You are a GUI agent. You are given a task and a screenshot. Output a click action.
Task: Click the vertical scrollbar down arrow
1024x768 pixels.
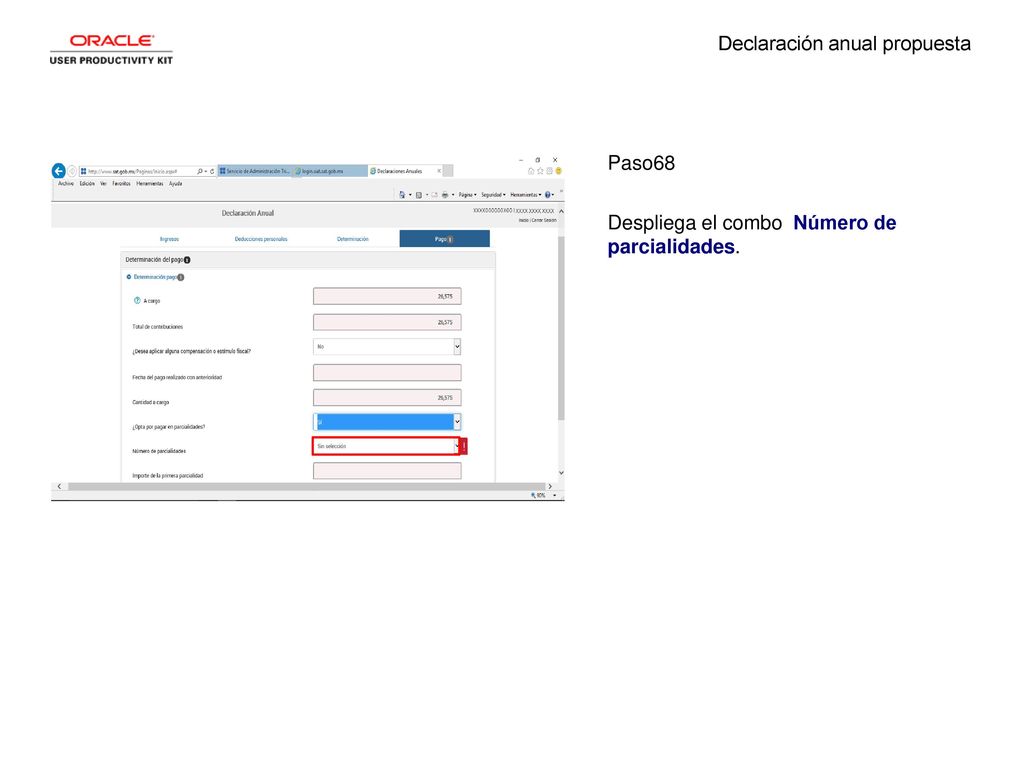pos(561,473)
